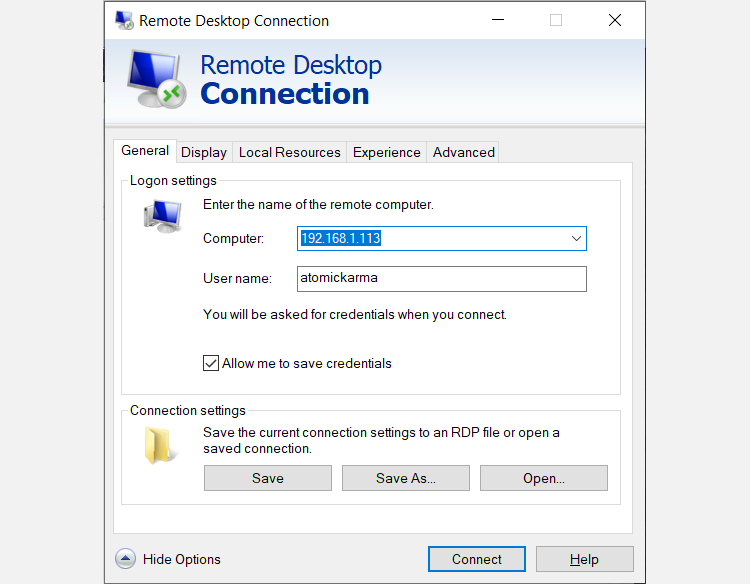The height and width of the screenshot is (584, 750).
Task: Click the 'Enter the name of the remote computer.' text
Action: click(x=318, y=205)
